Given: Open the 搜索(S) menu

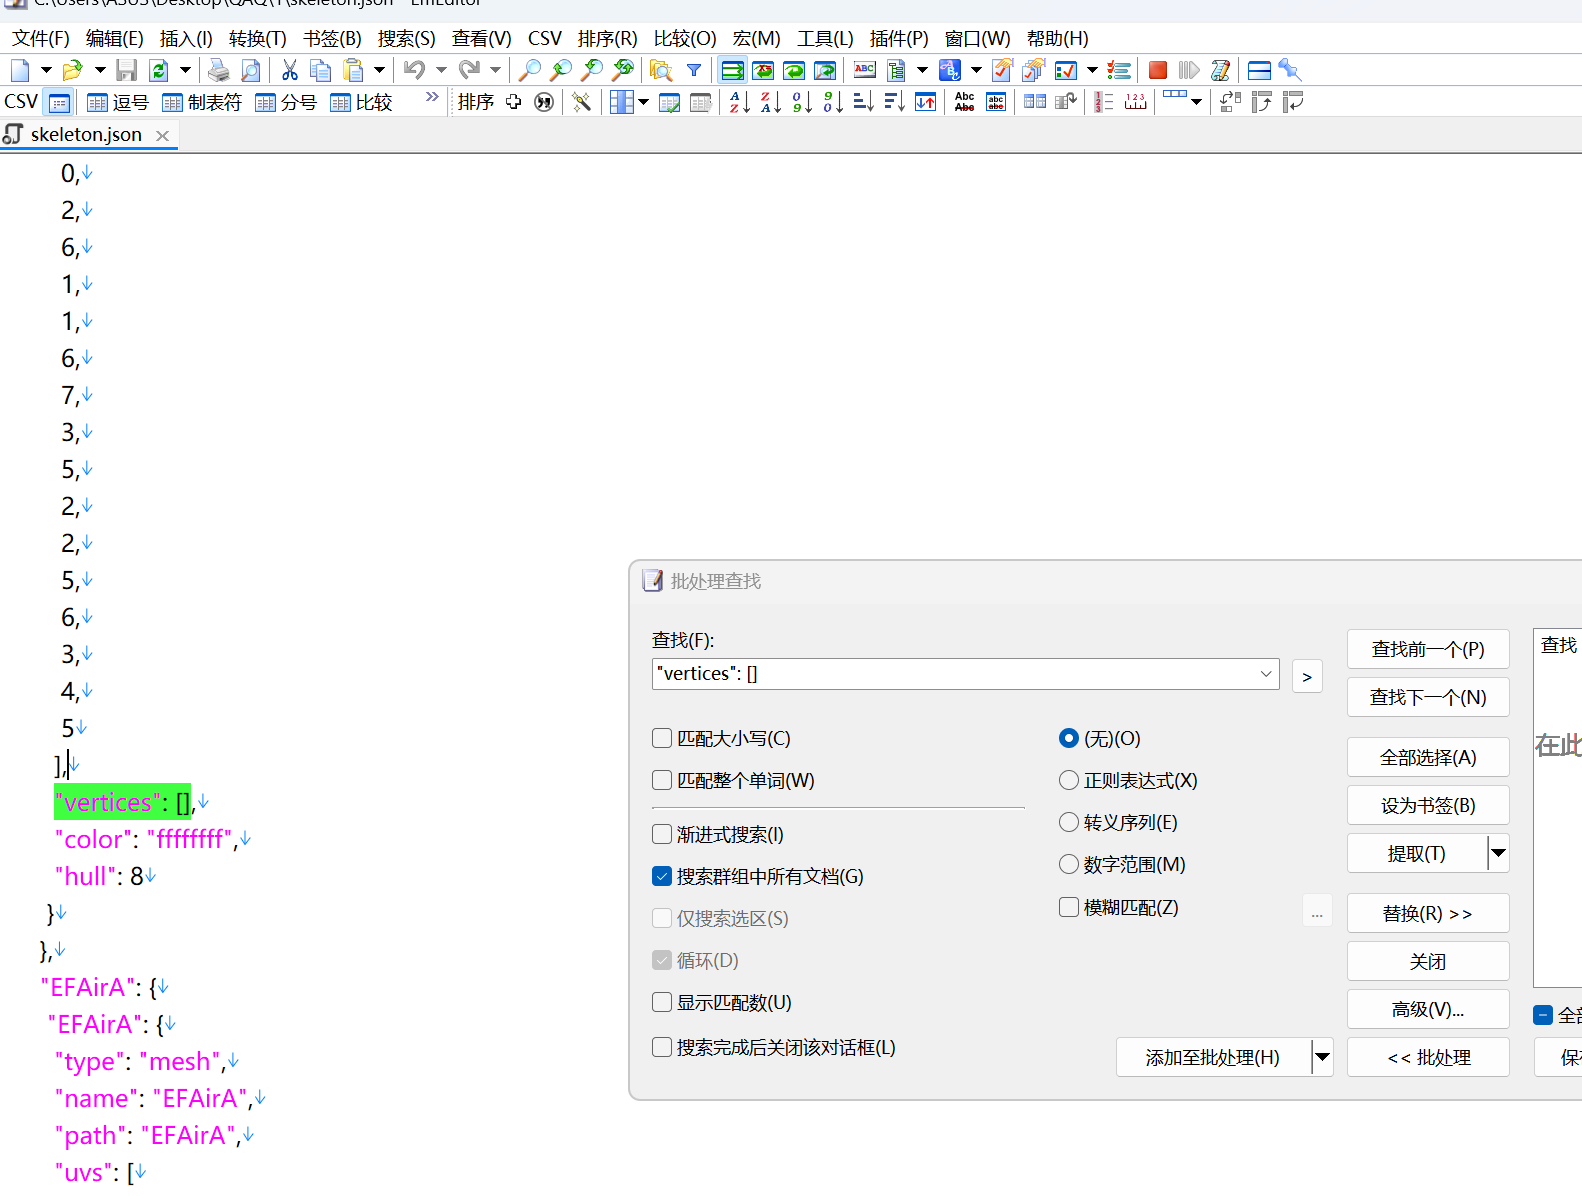Looking at the screenshot, I should pyautogui.click(x=406, y=38).
